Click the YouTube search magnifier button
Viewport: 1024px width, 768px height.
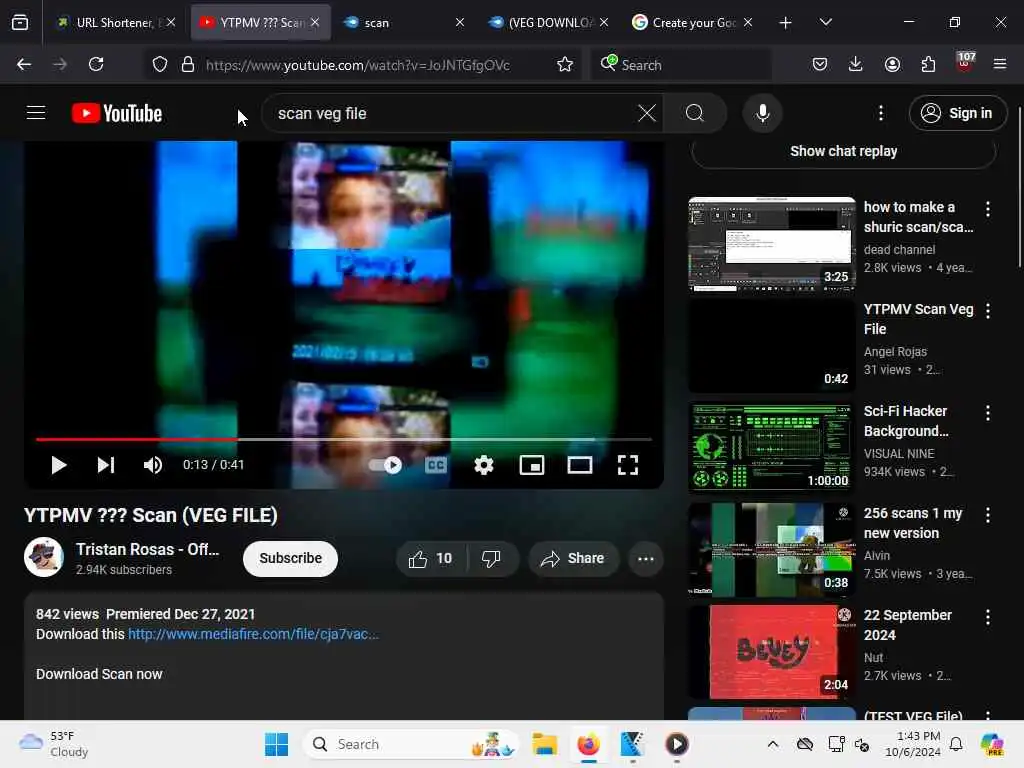click(x=695, y=113)
